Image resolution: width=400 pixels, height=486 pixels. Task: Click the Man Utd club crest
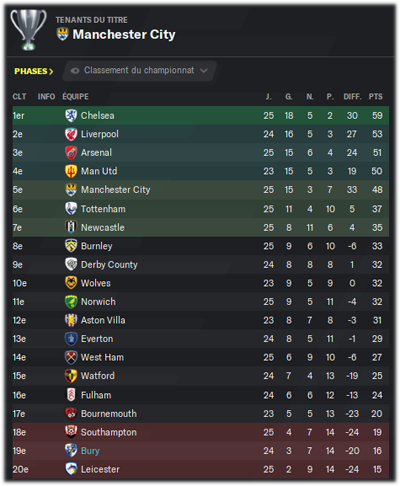(71, 171)
